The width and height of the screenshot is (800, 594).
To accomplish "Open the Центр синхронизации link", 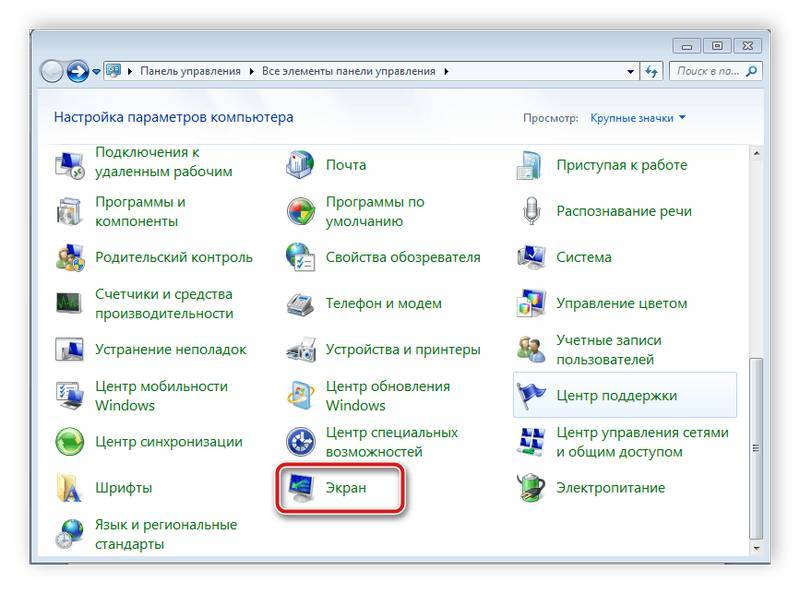I will pos(169,441).
